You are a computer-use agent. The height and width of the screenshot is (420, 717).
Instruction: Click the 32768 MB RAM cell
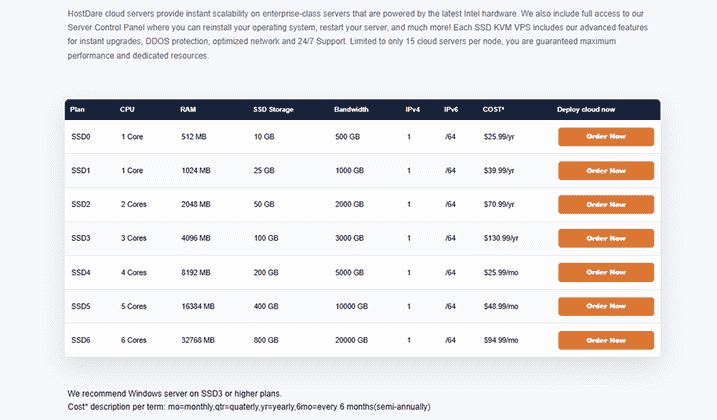coord(198,340)
